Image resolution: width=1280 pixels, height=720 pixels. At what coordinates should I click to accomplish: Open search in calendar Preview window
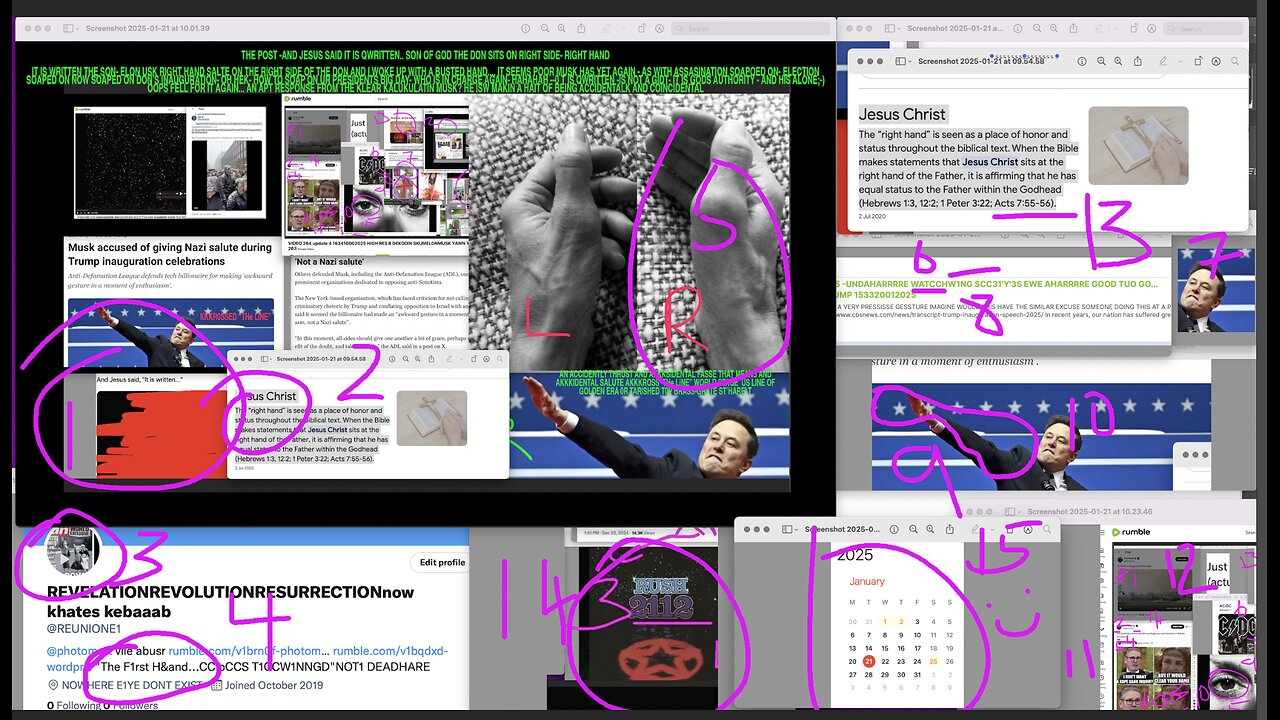[x=1047, y=529]
